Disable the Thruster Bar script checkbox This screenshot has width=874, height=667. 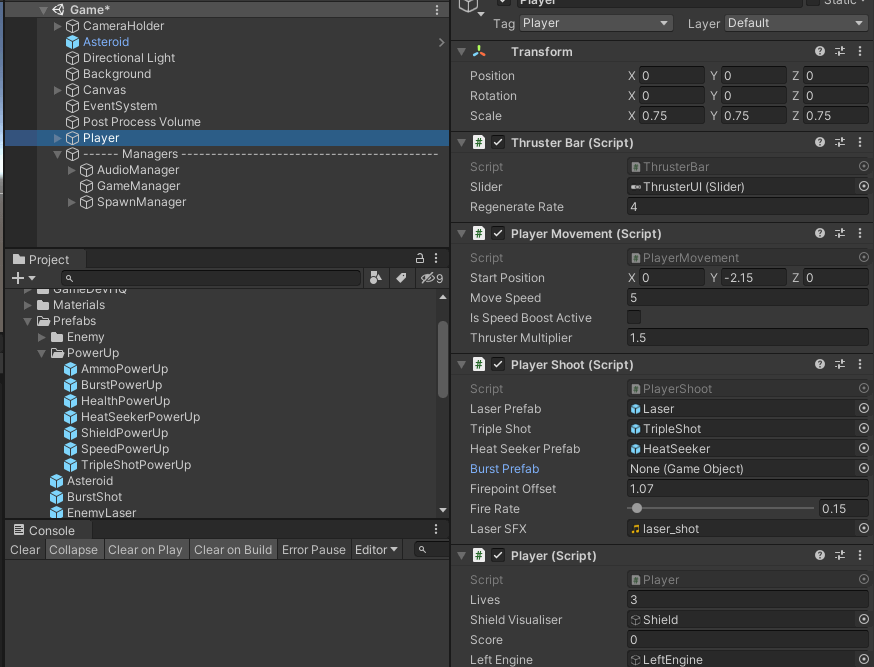pos(498,142)
